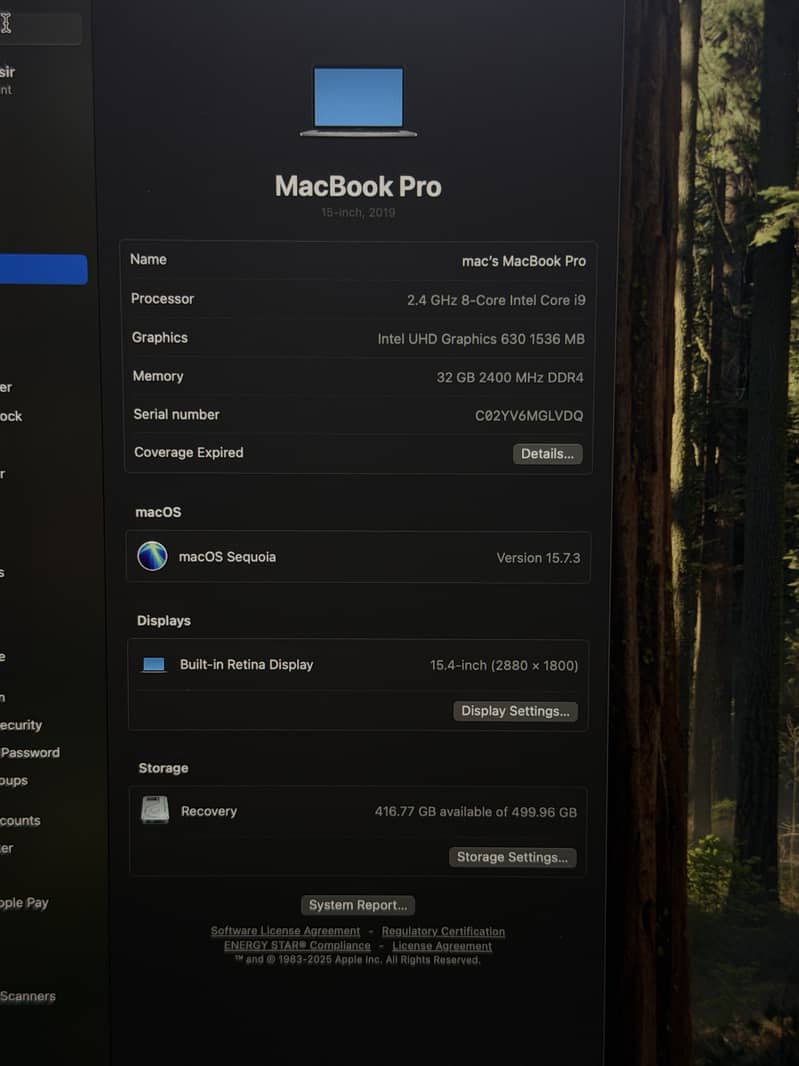Image resolution: width=799 pixels, height=1066 pixels.
Task: Click the Built-in Retina Display label
Action: (x=246, y=664)
